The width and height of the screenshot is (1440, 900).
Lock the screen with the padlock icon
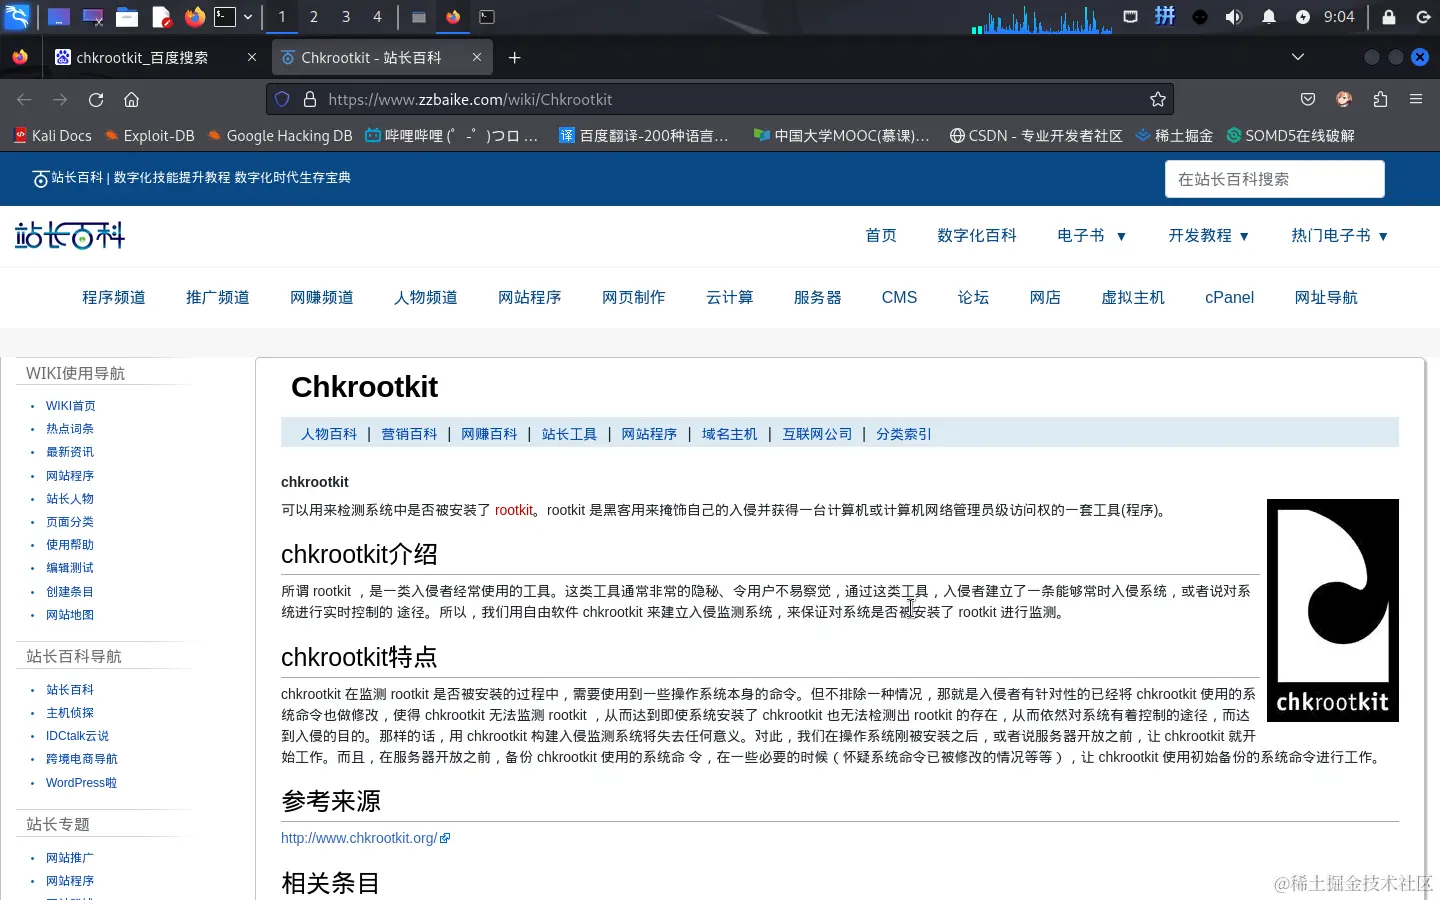coord(1389,17)
